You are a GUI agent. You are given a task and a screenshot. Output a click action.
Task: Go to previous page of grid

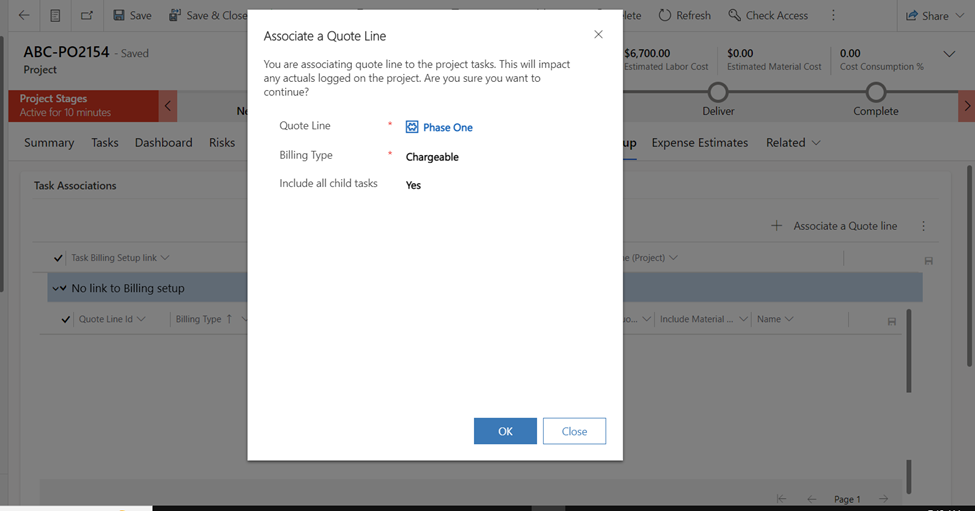811,499
